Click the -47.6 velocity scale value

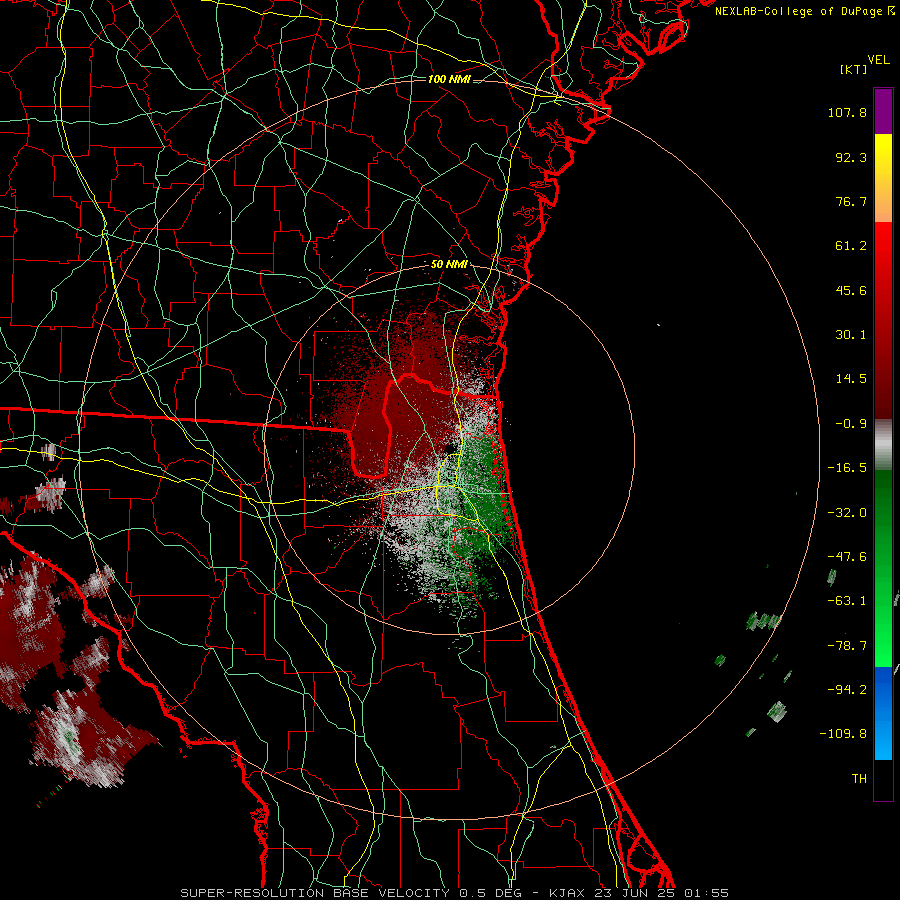point(847,557)
